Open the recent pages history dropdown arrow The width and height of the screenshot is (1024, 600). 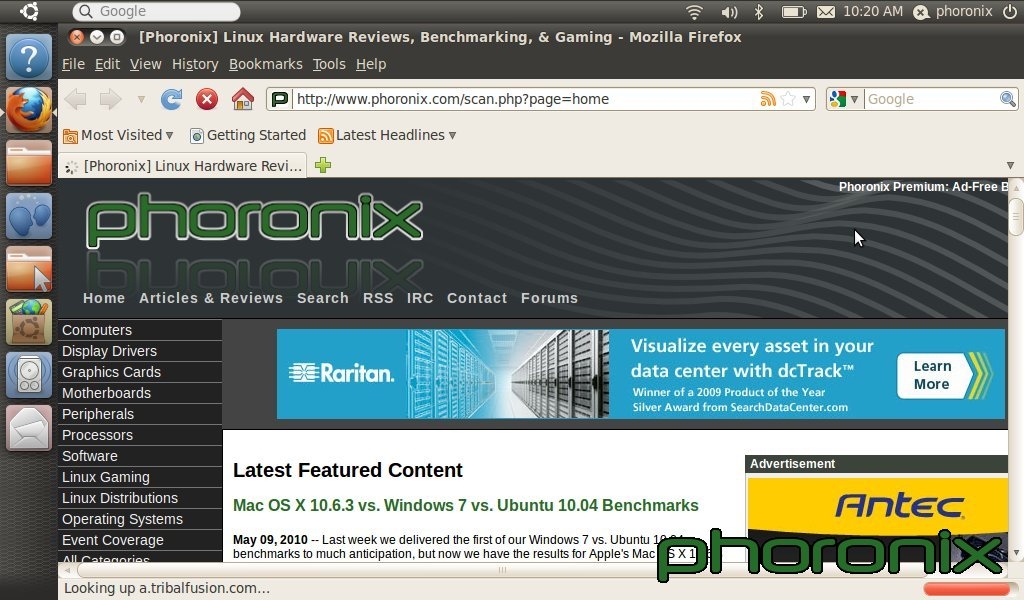141,99
